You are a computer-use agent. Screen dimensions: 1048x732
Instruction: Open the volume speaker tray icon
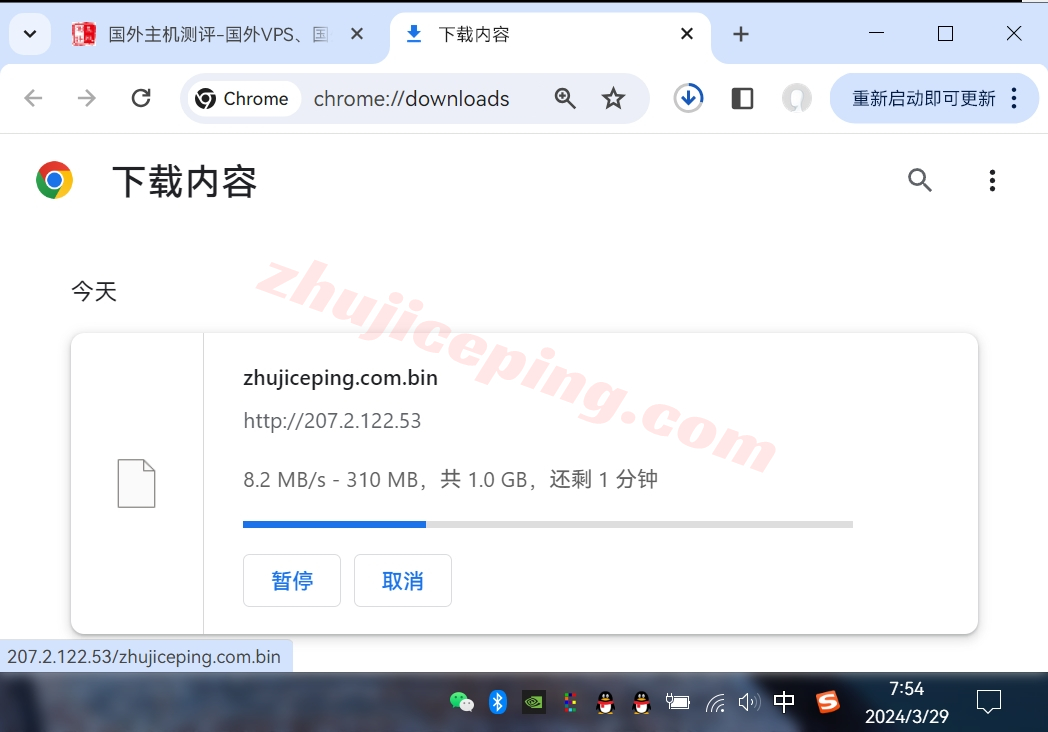point(749,702)
